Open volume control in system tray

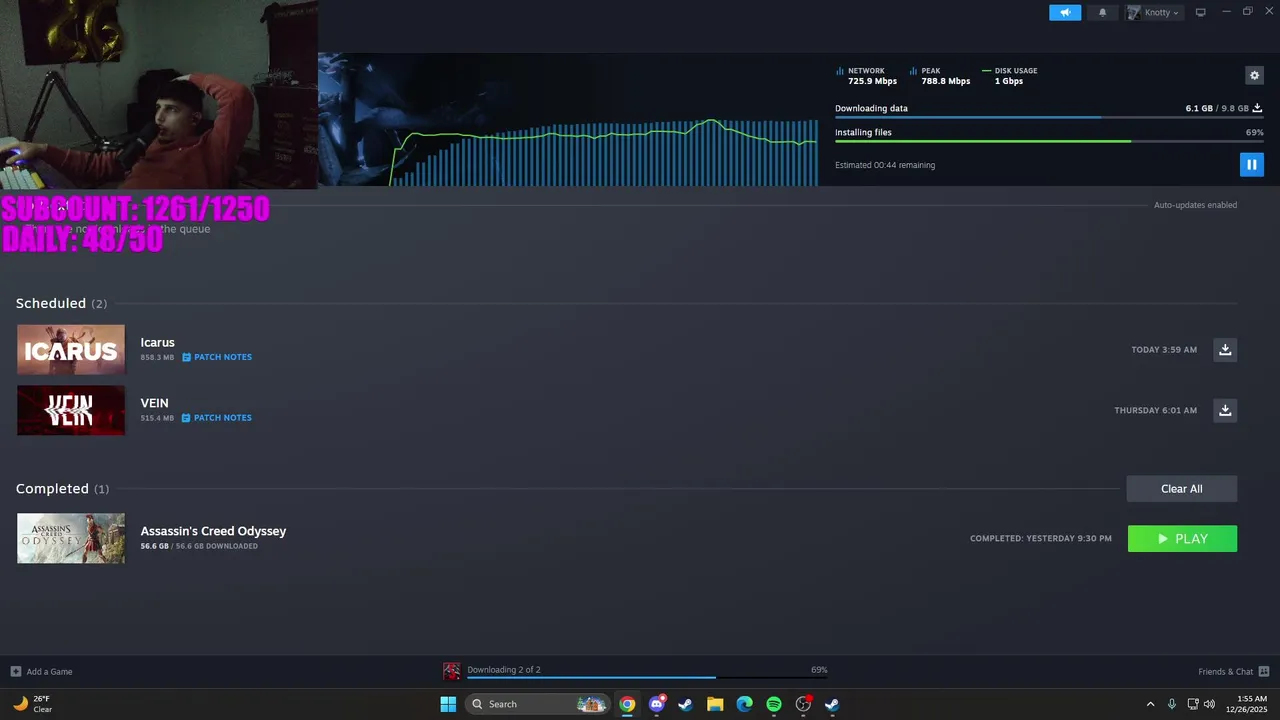pyautogui.click(x=1210, y=704)
